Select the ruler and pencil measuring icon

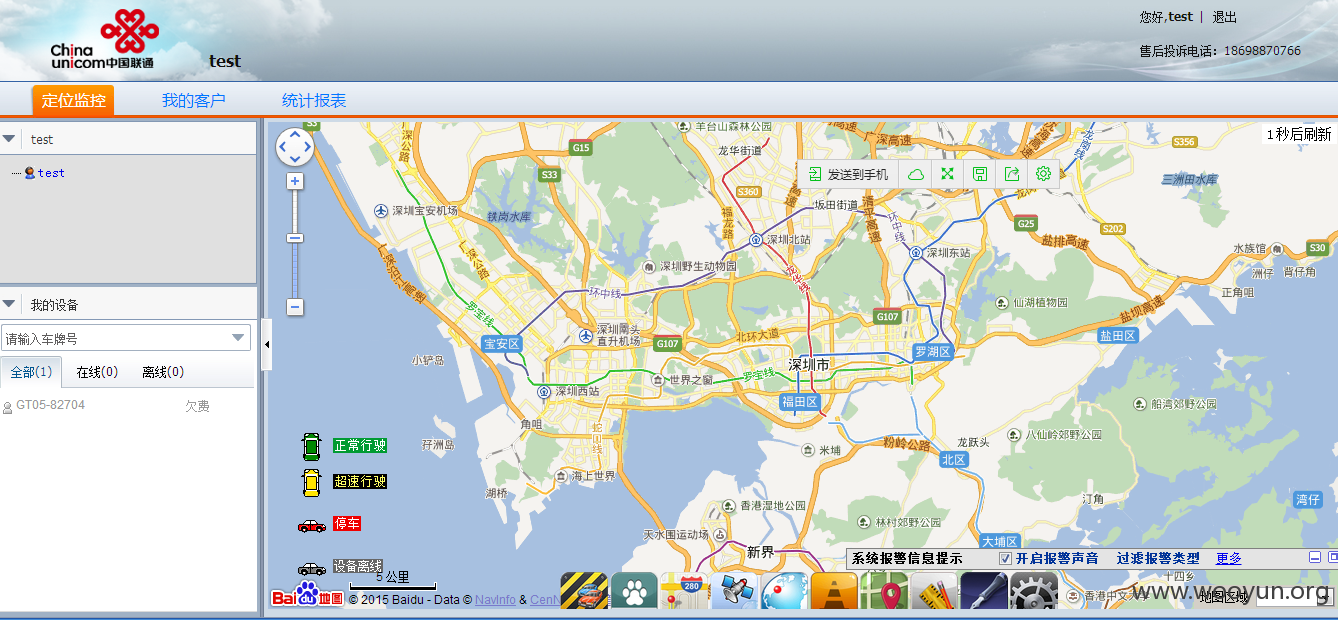coord(934,591)
